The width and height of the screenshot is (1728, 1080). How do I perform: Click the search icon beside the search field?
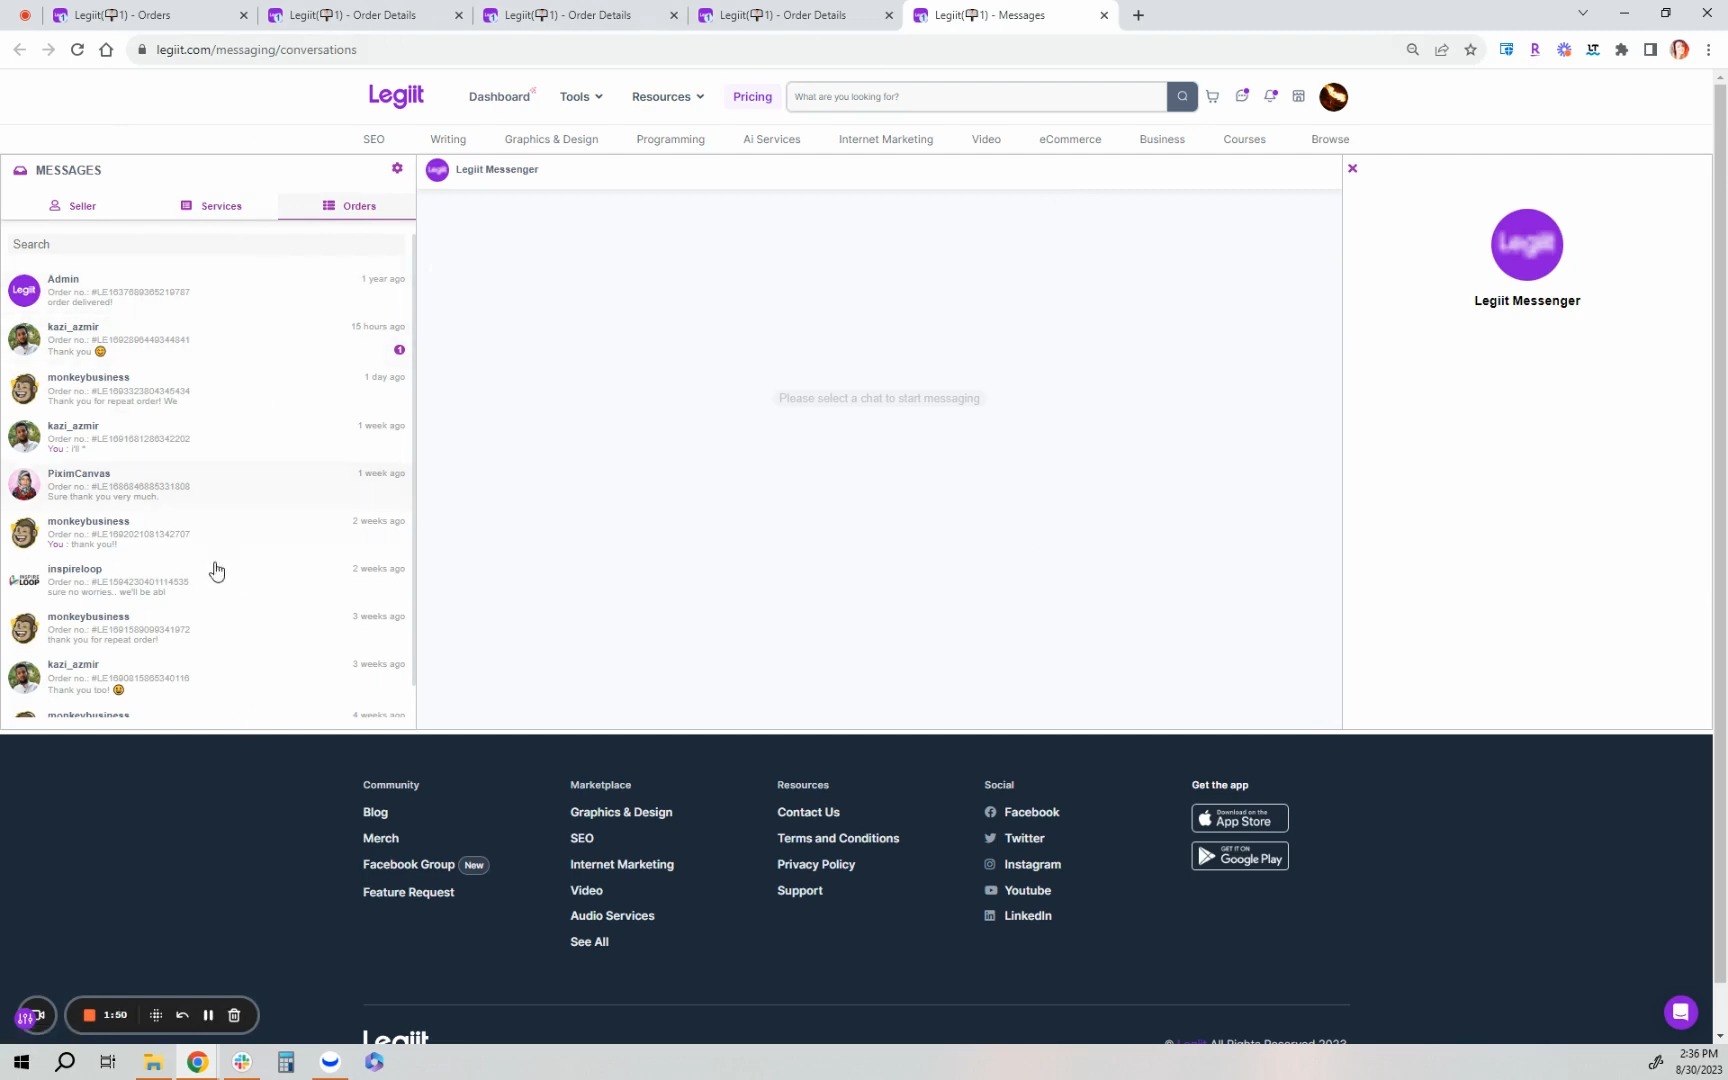click(1182, 96)
